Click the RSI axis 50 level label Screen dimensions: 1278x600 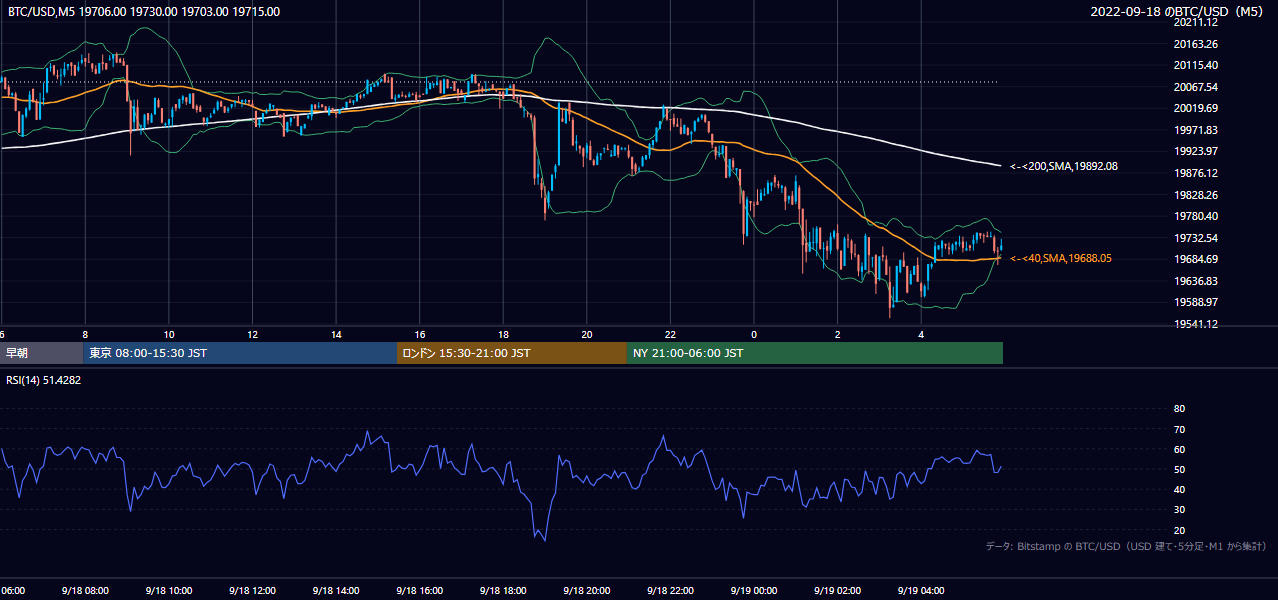point(1179,469)
